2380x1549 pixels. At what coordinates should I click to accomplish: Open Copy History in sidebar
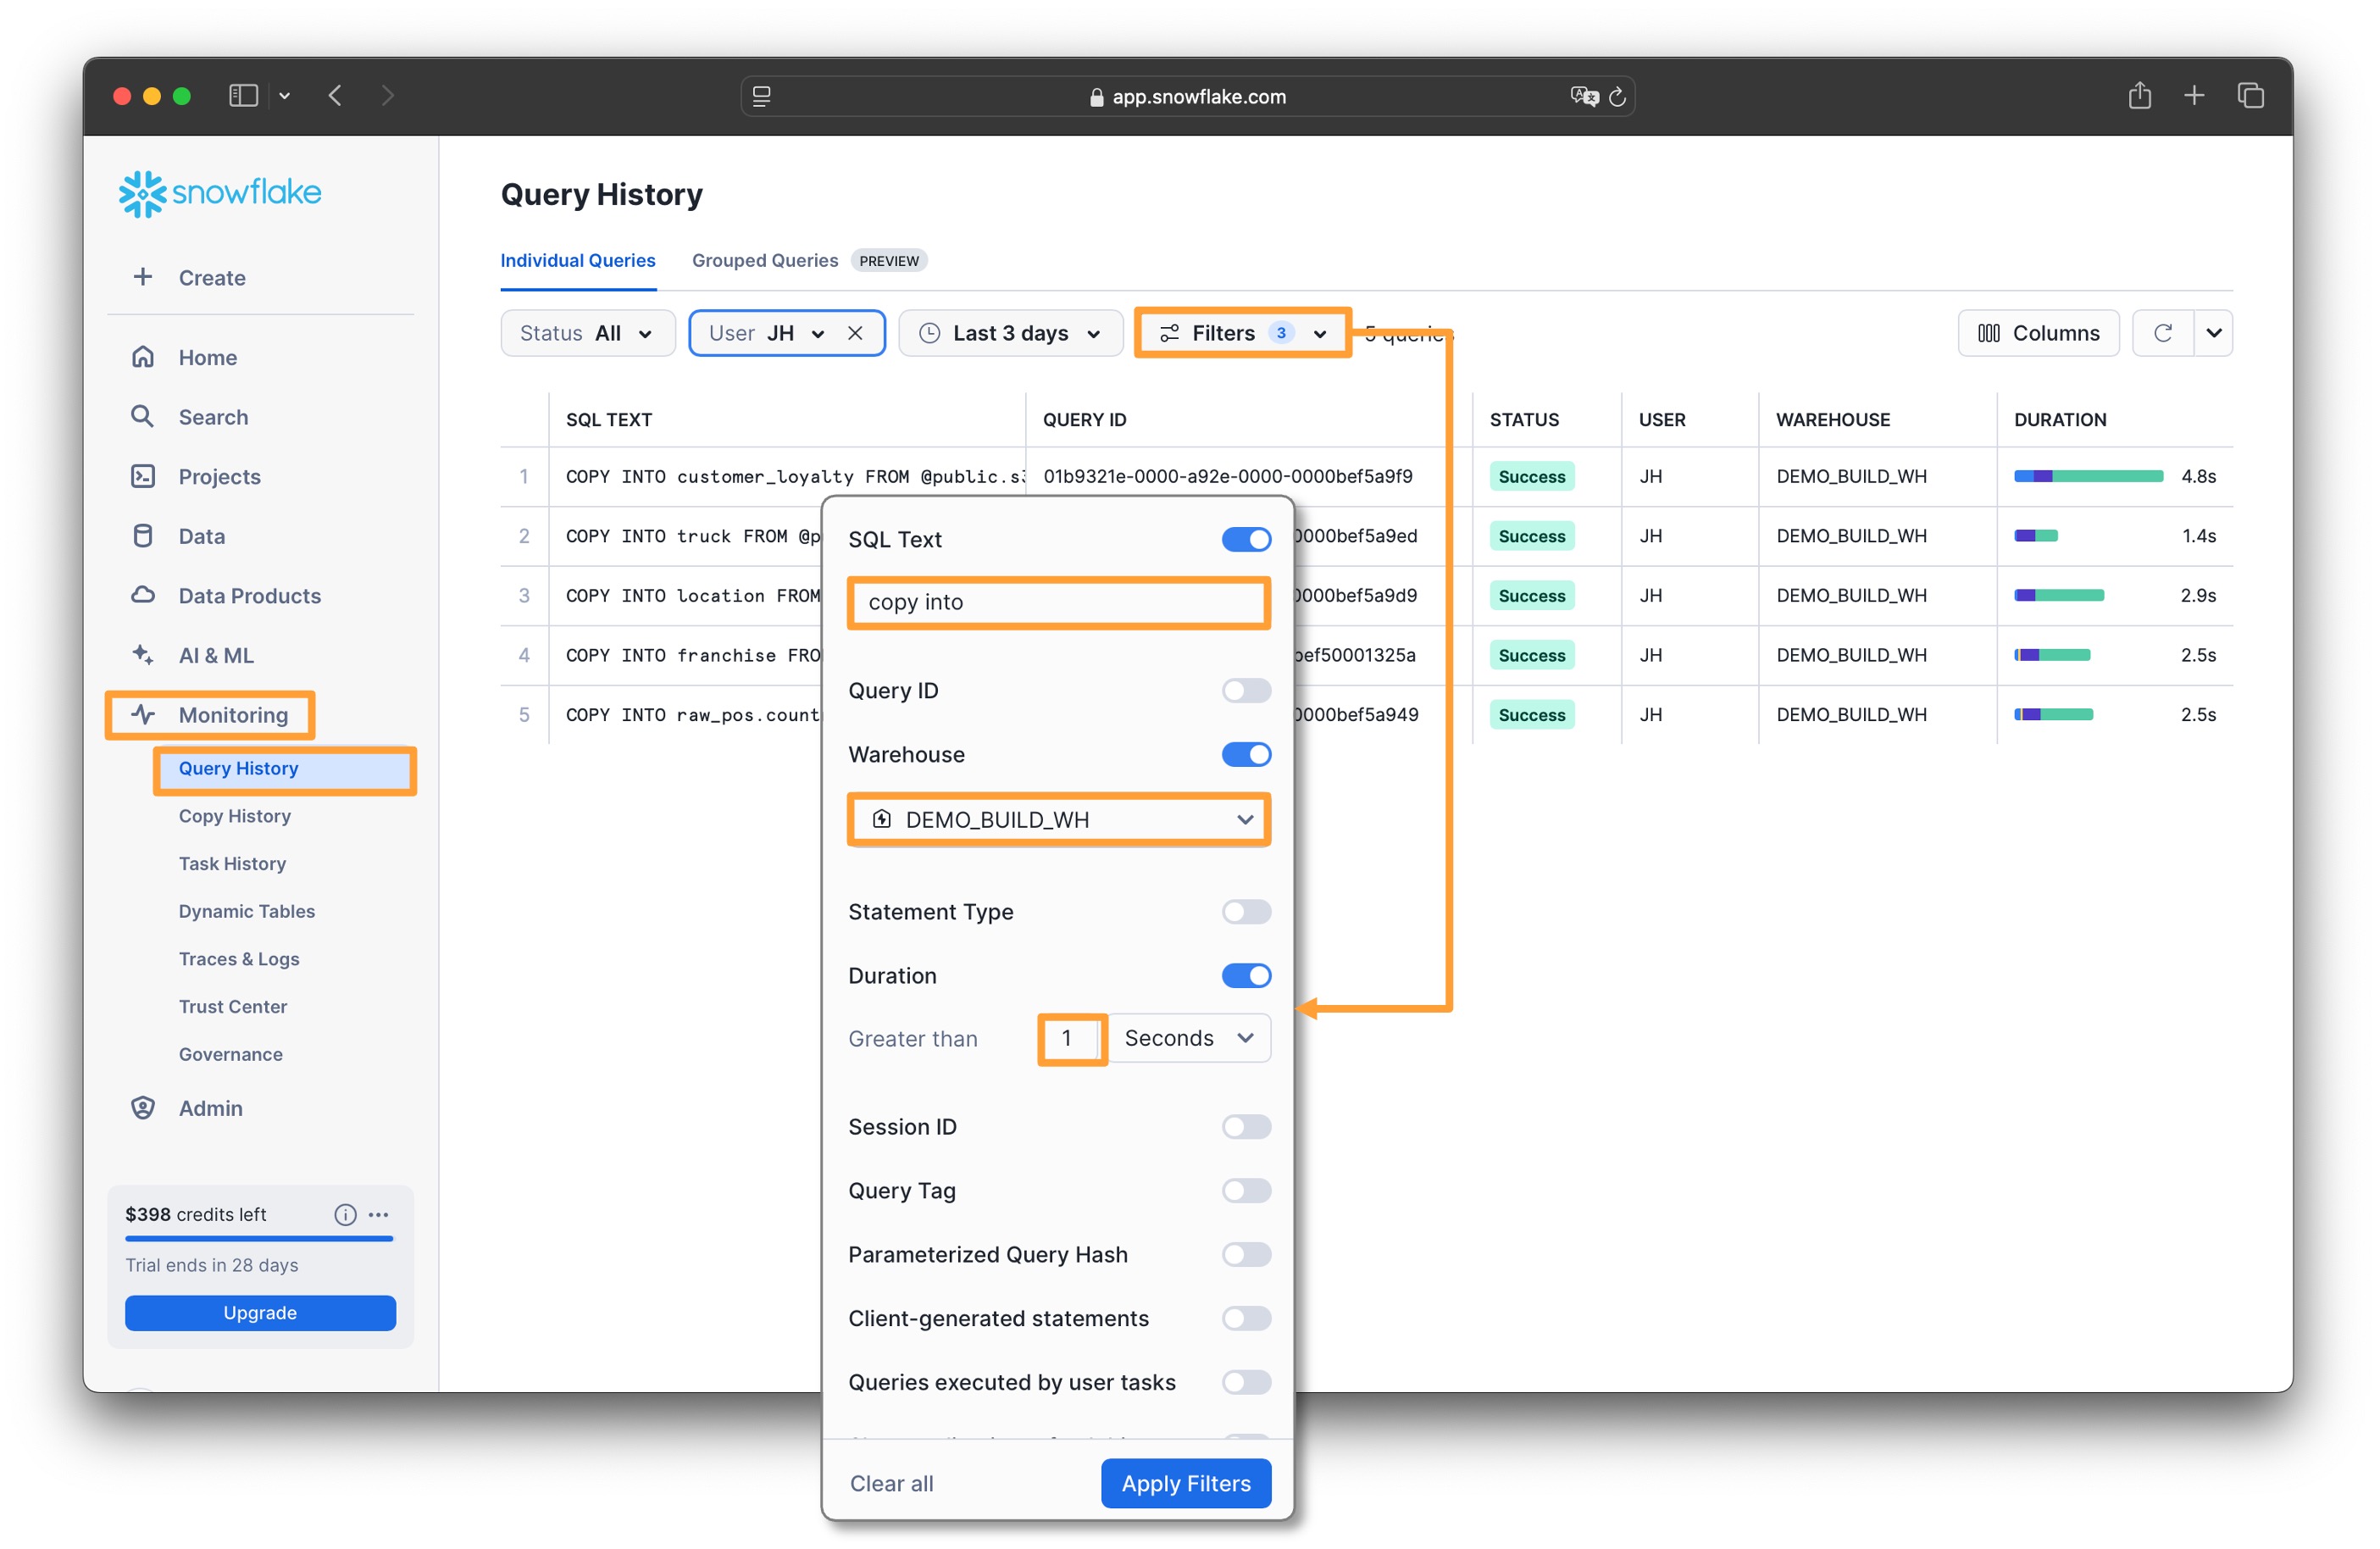click(235, 816)
